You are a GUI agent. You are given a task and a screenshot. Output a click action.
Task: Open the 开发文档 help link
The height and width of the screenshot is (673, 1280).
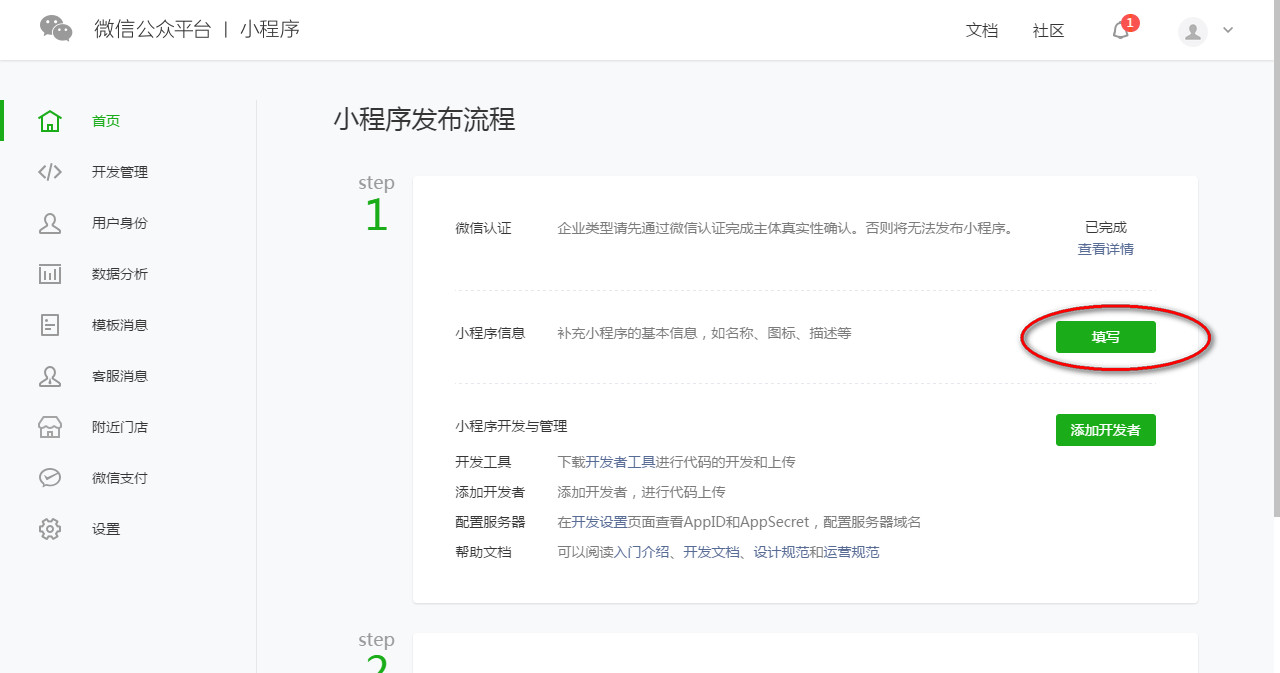point(708,551)
